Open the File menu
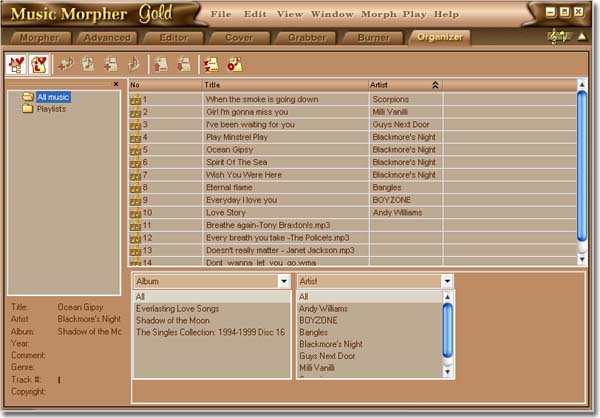600x418 pixels. pyautogui.click(x=221, y=14)
